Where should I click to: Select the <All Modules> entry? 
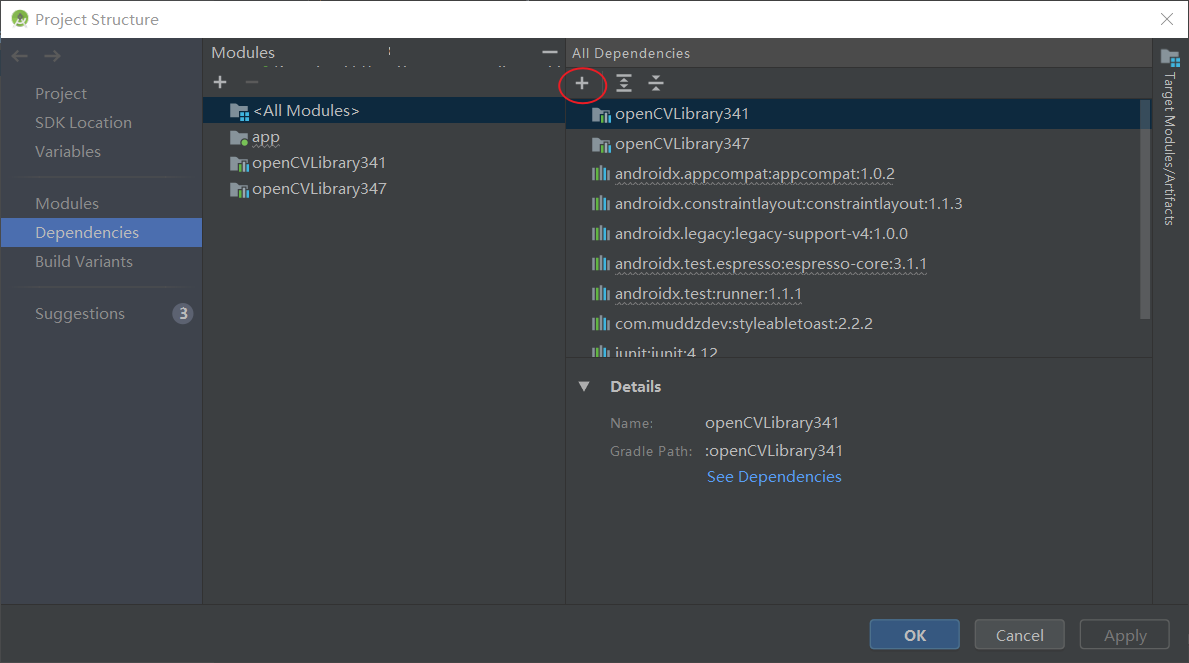pos(384,111)
